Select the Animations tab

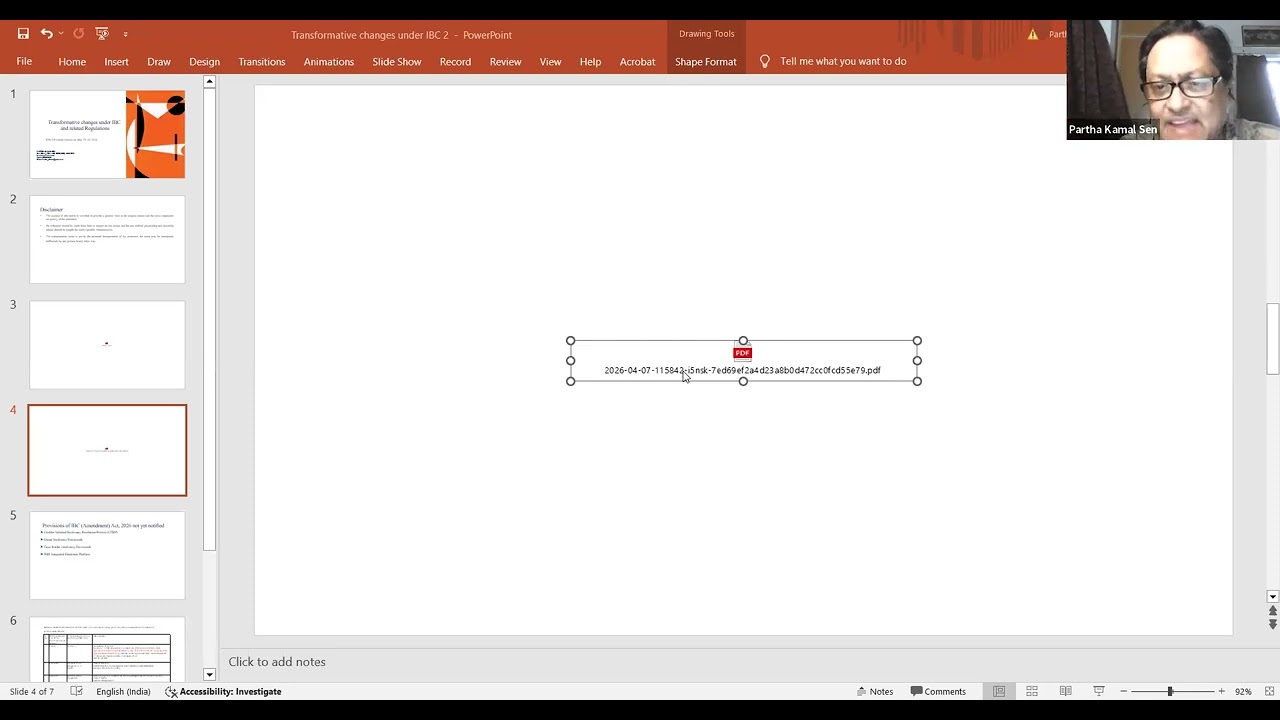pyautogui.click(x=329, y=61)
